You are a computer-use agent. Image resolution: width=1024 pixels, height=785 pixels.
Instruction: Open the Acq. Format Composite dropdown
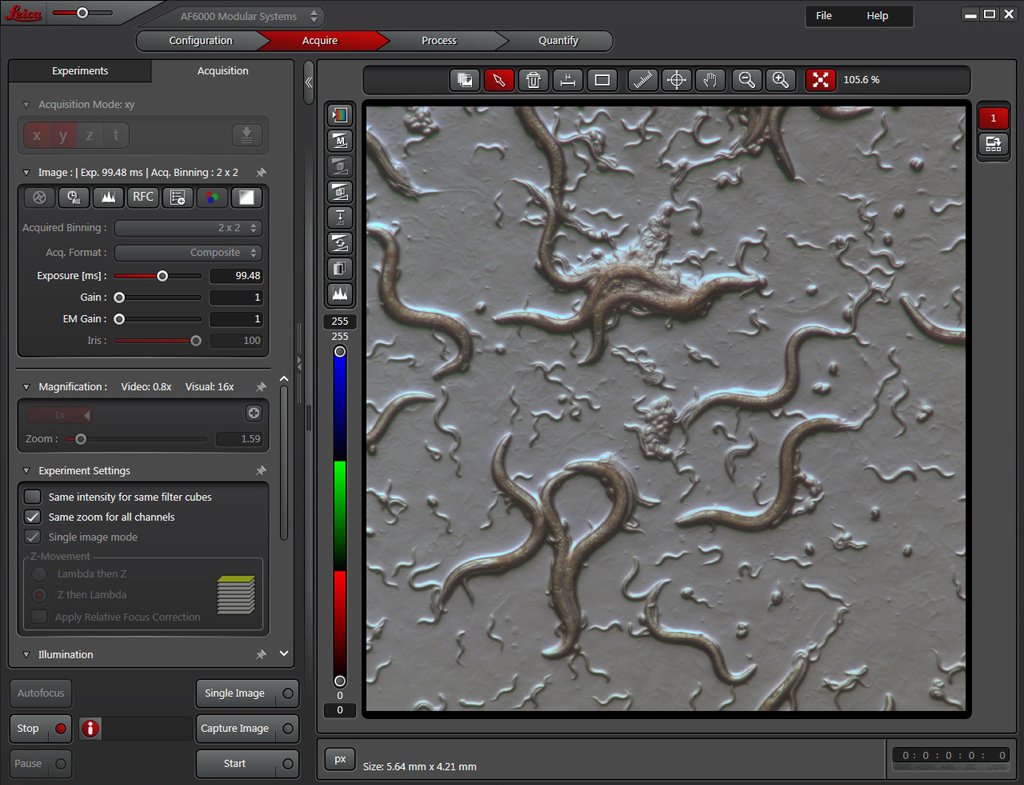[x=188, y=253]
